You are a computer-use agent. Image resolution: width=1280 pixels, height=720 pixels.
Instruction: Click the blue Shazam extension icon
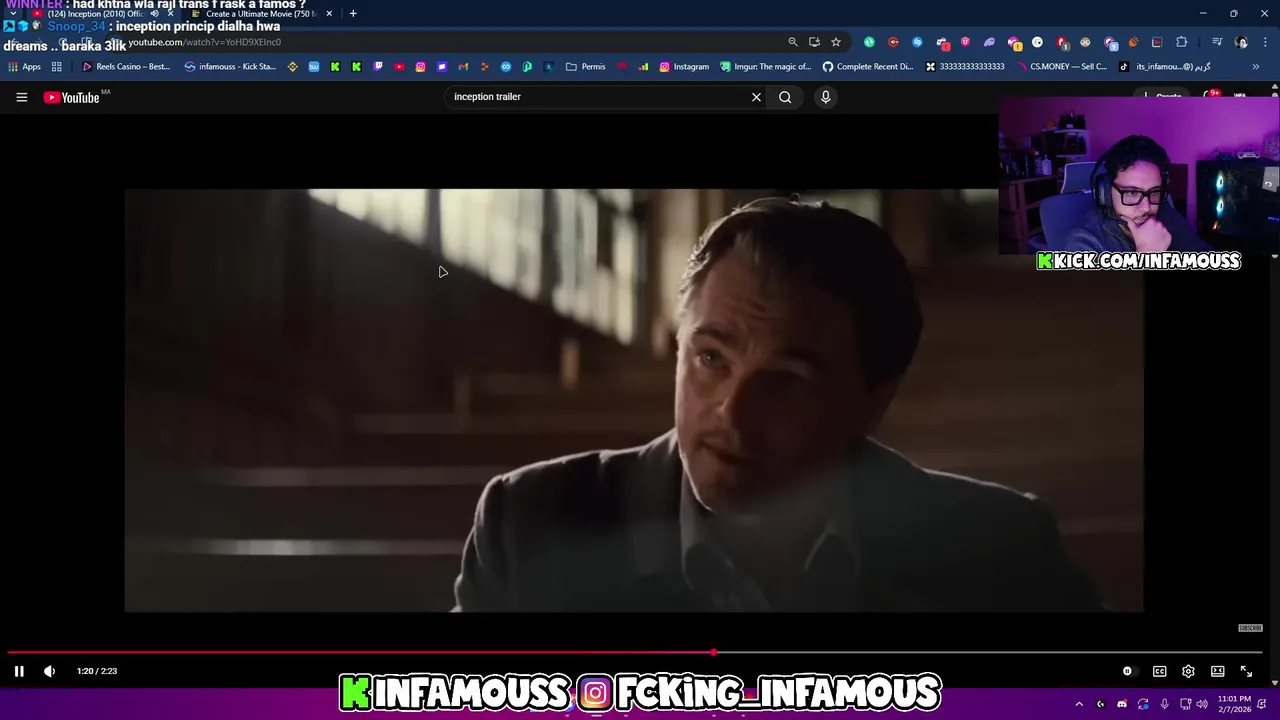[x=917, y=42]
